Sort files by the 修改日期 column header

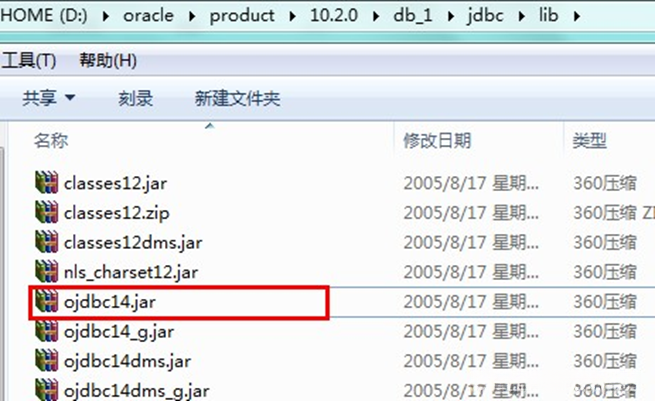(437, 140)
